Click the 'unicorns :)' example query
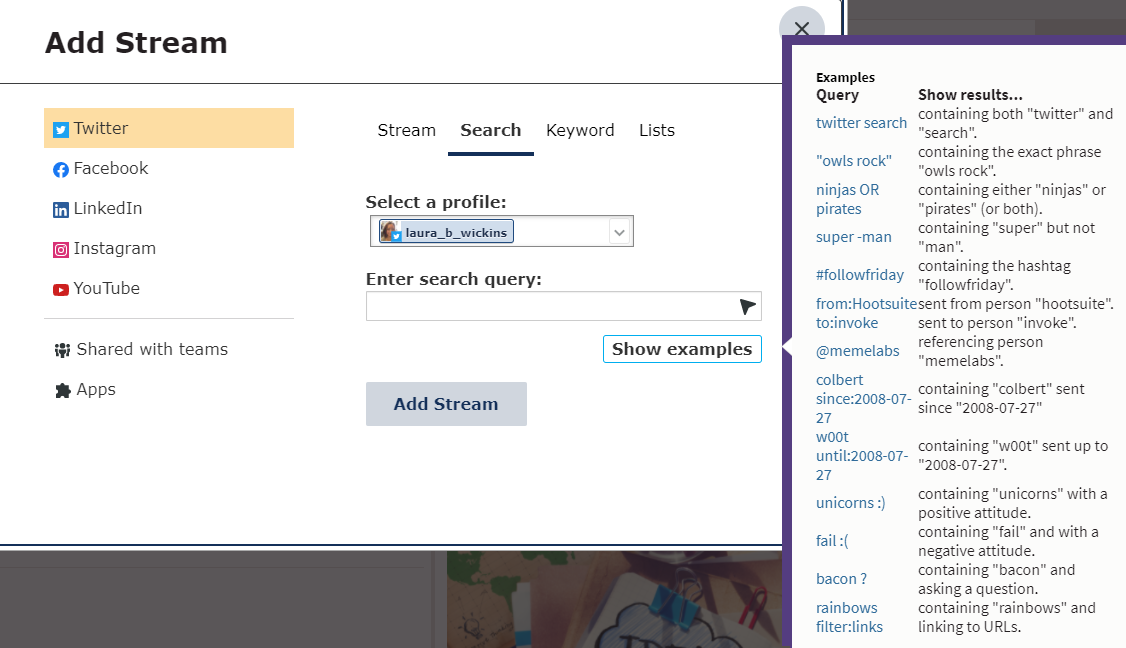The height and width of the screenshot is (648, 1126). click(x=850, y=503)
